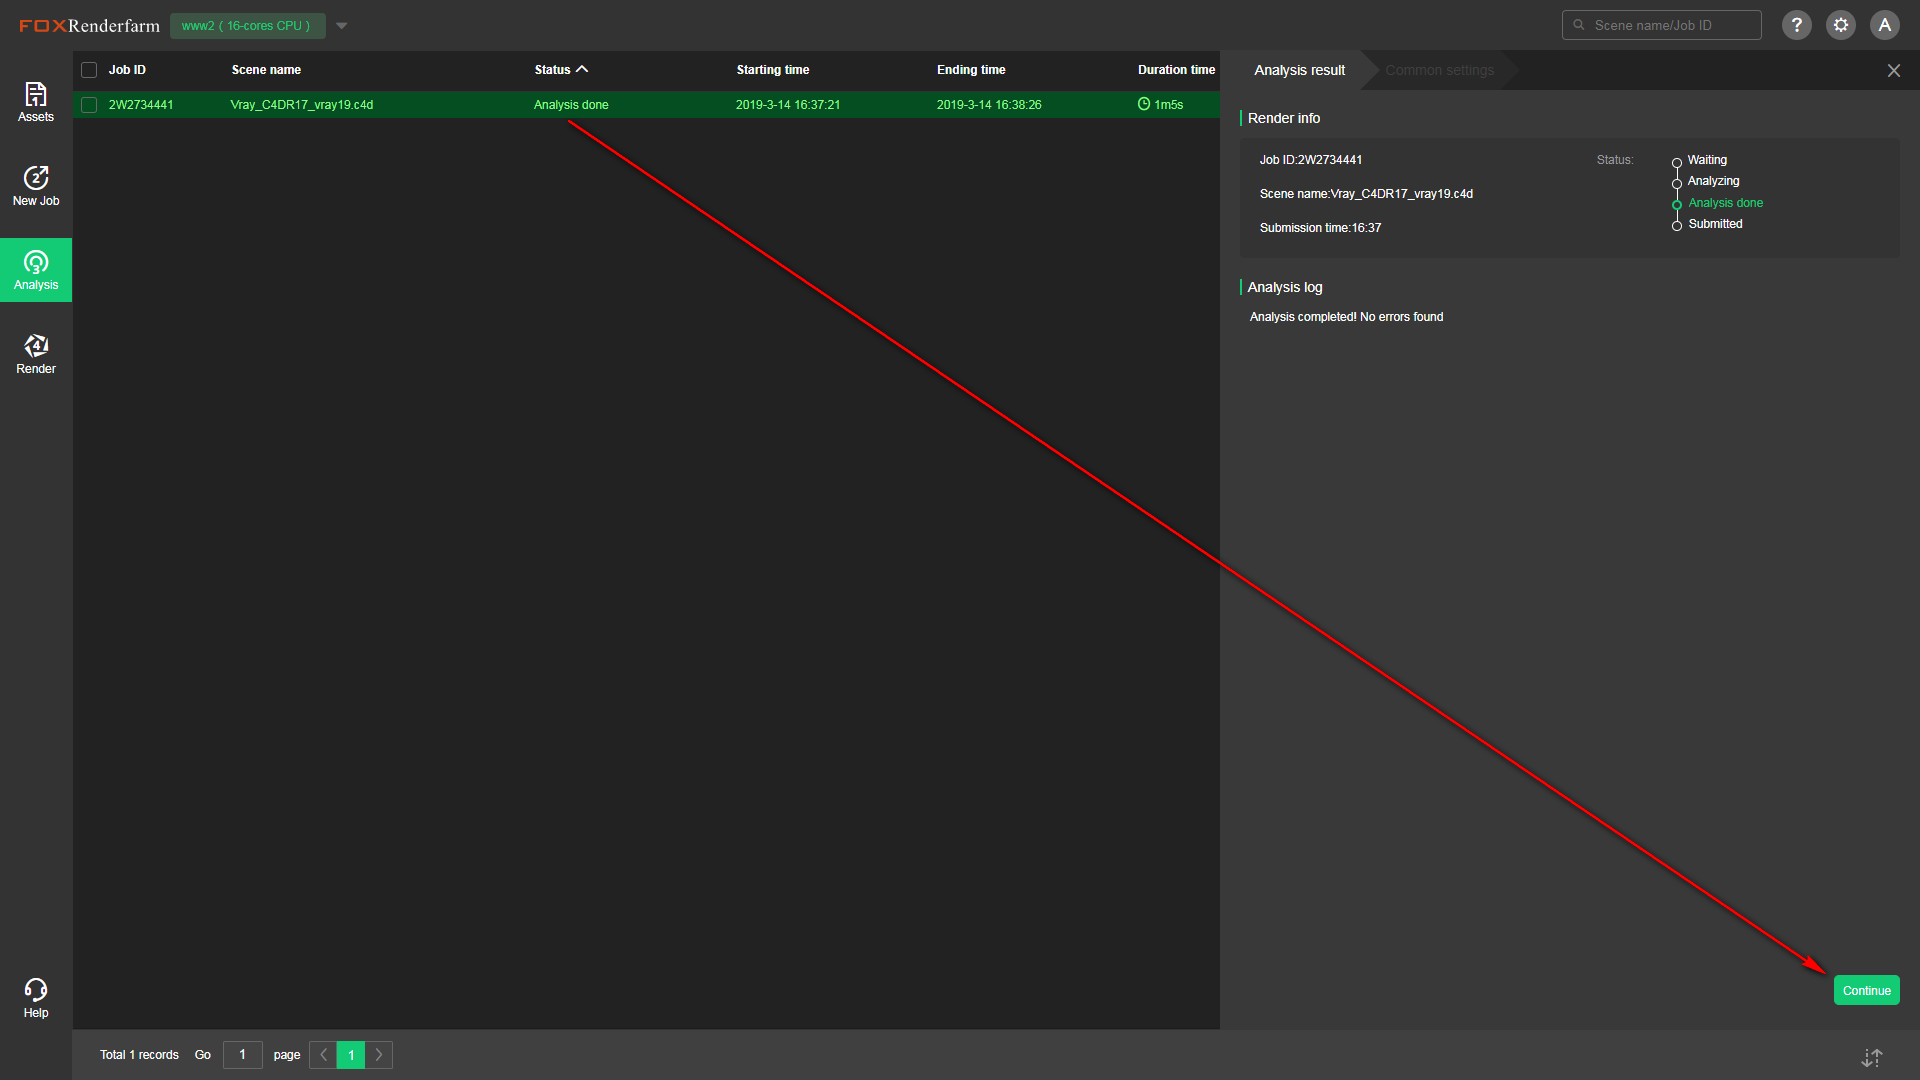The height and width of the screenshot is (1080, 1920).
Task: Open the question mark help icon
Action: (1797, 25)
